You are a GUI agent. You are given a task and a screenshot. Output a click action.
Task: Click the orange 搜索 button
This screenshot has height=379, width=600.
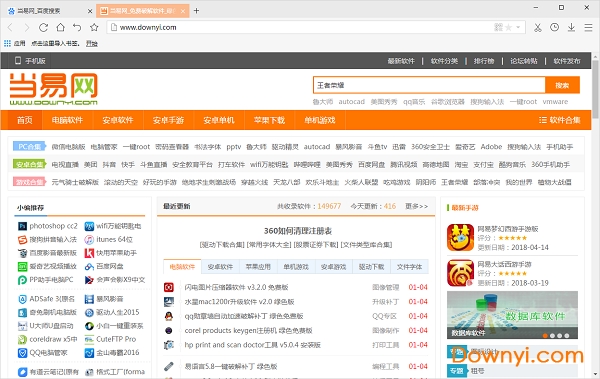pos(562,85)
